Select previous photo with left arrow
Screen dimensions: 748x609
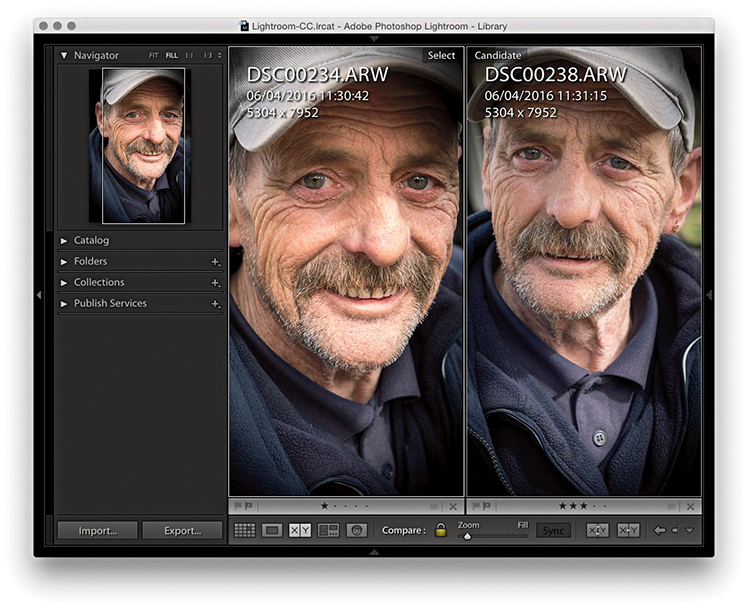point(659,530)
